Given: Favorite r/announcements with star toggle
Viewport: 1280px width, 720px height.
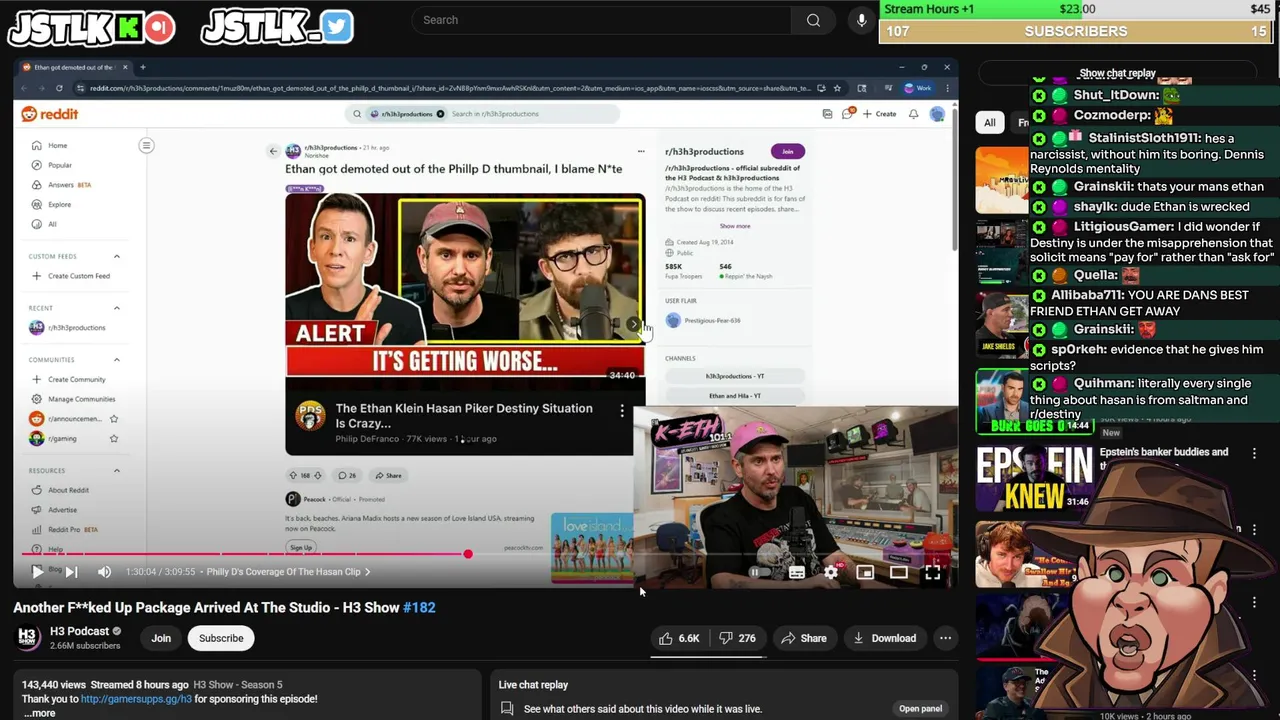Looking at the screenshot, I should tap(114, 419).
